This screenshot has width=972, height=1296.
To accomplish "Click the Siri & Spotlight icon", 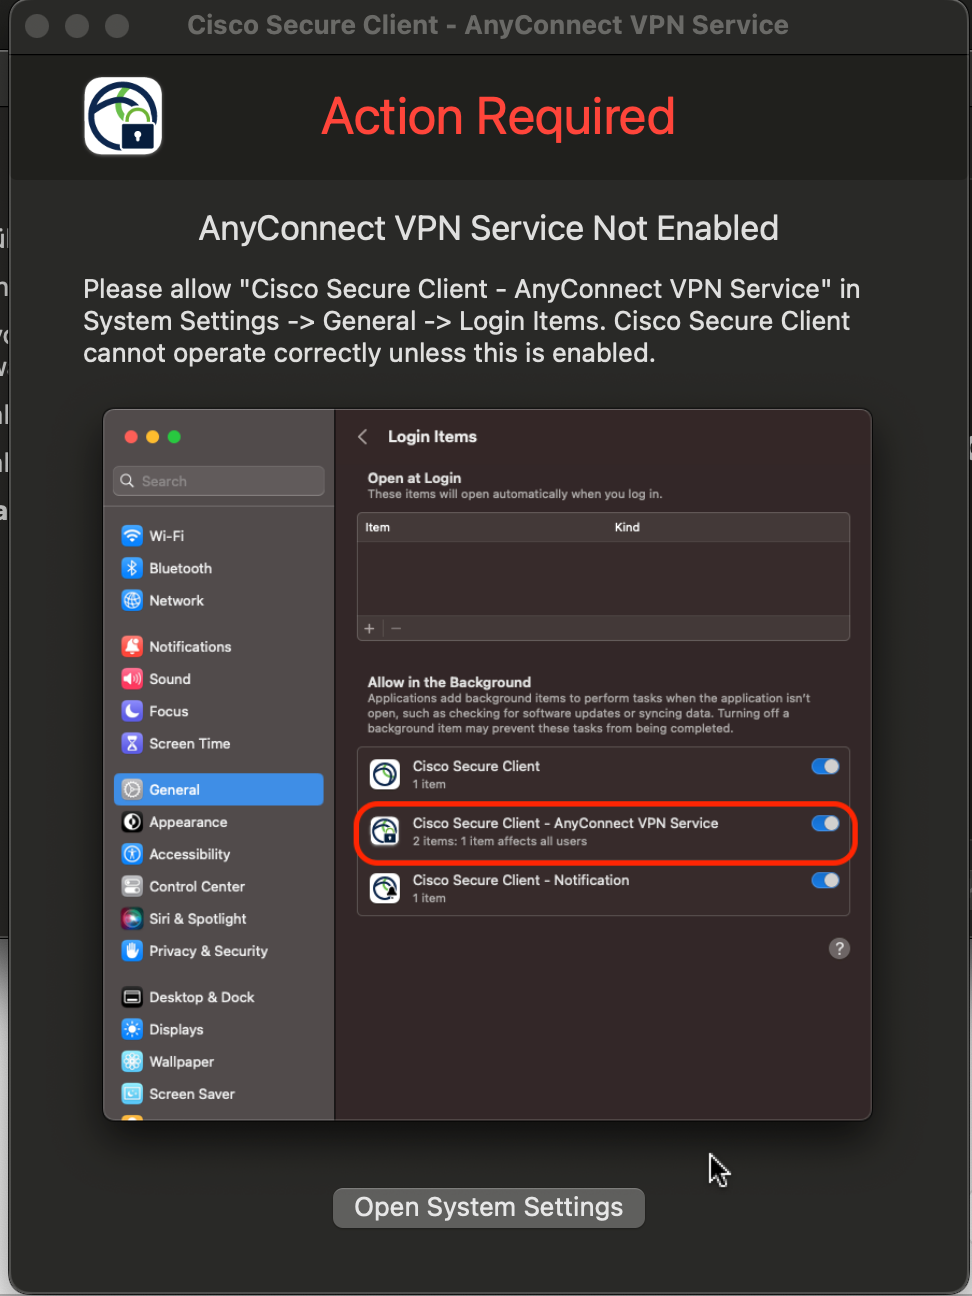I will 132,919.
